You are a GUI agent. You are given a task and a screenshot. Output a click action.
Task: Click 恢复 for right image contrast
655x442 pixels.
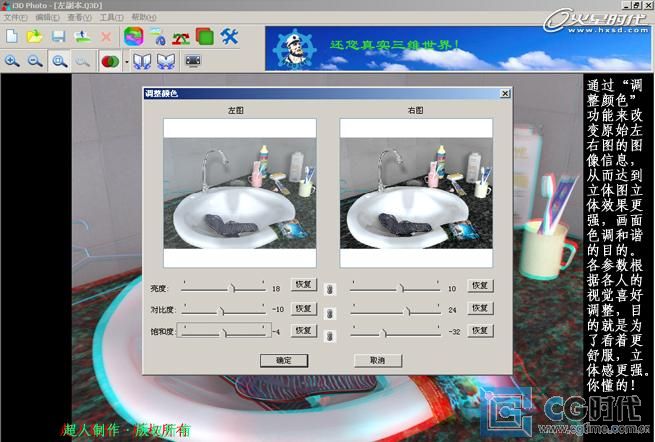pos(480,308)
